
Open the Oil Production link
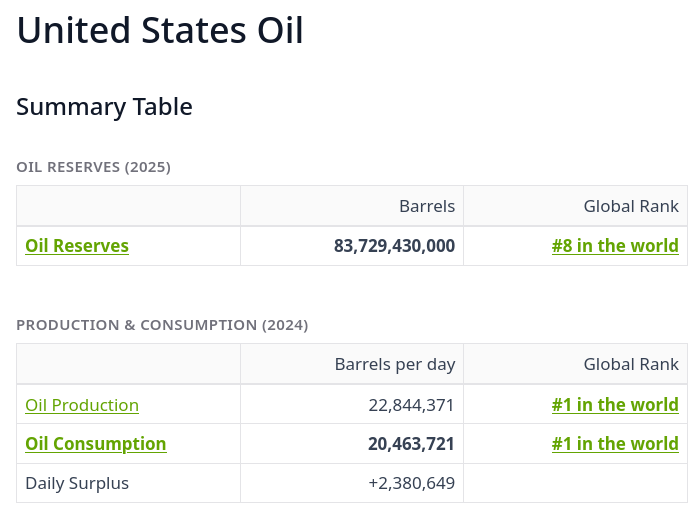(x=82, y=405)
